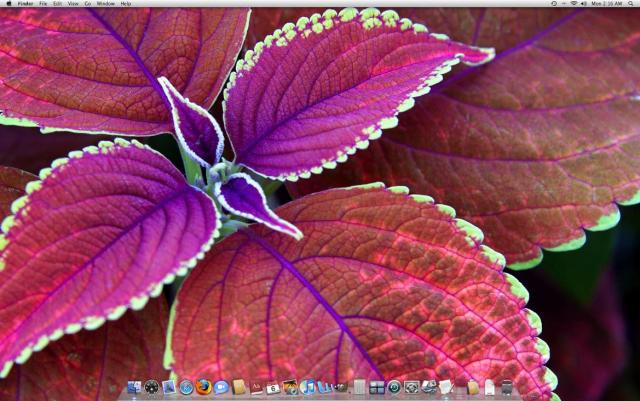This screenshot has height=401, width=640.
Task: Open TextEdit document icon in Dock
Action: [446, 387]
